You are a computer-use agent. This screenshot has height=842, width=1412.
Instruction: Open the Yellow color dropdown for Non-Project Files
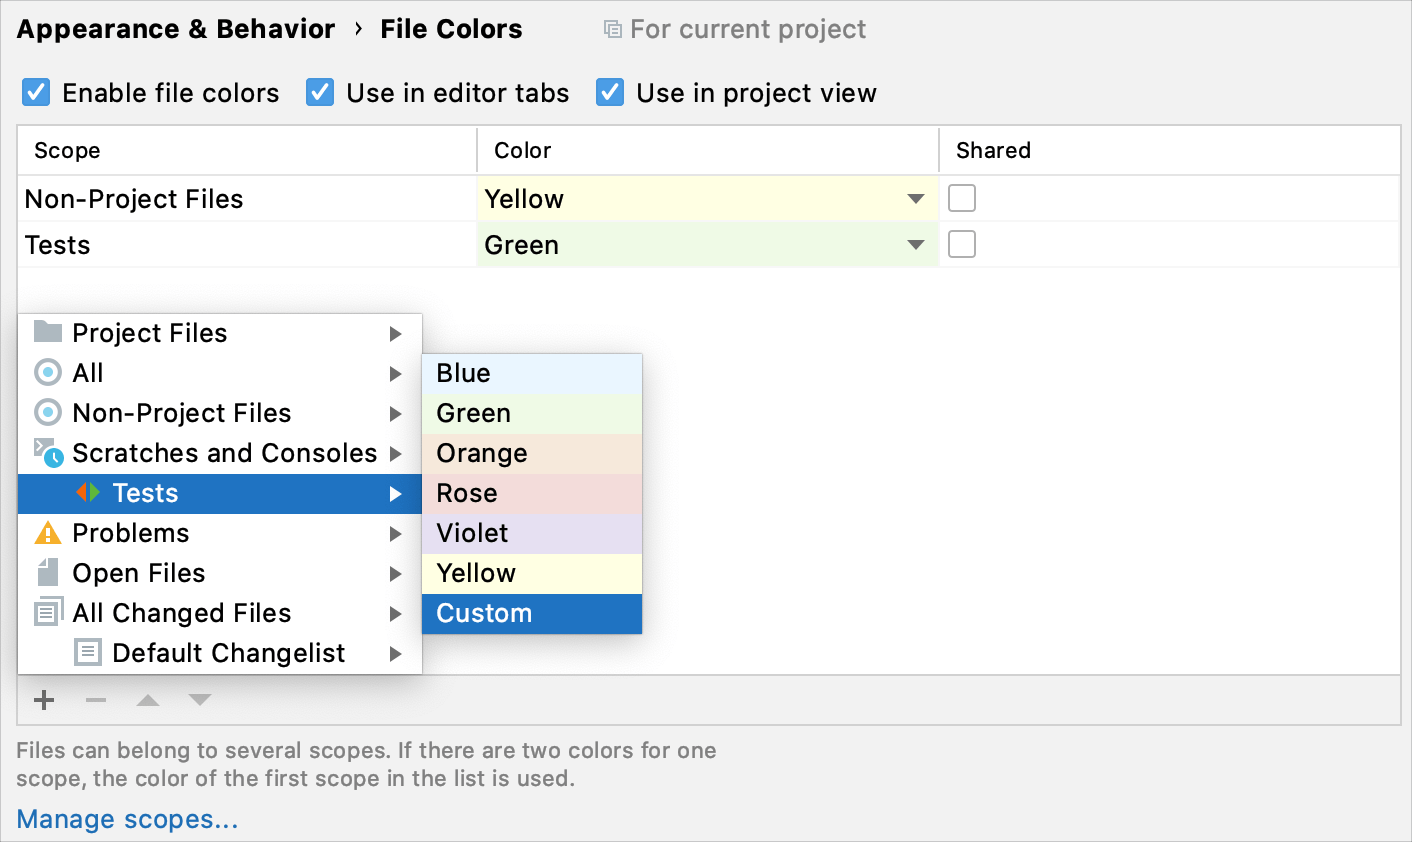914,198
